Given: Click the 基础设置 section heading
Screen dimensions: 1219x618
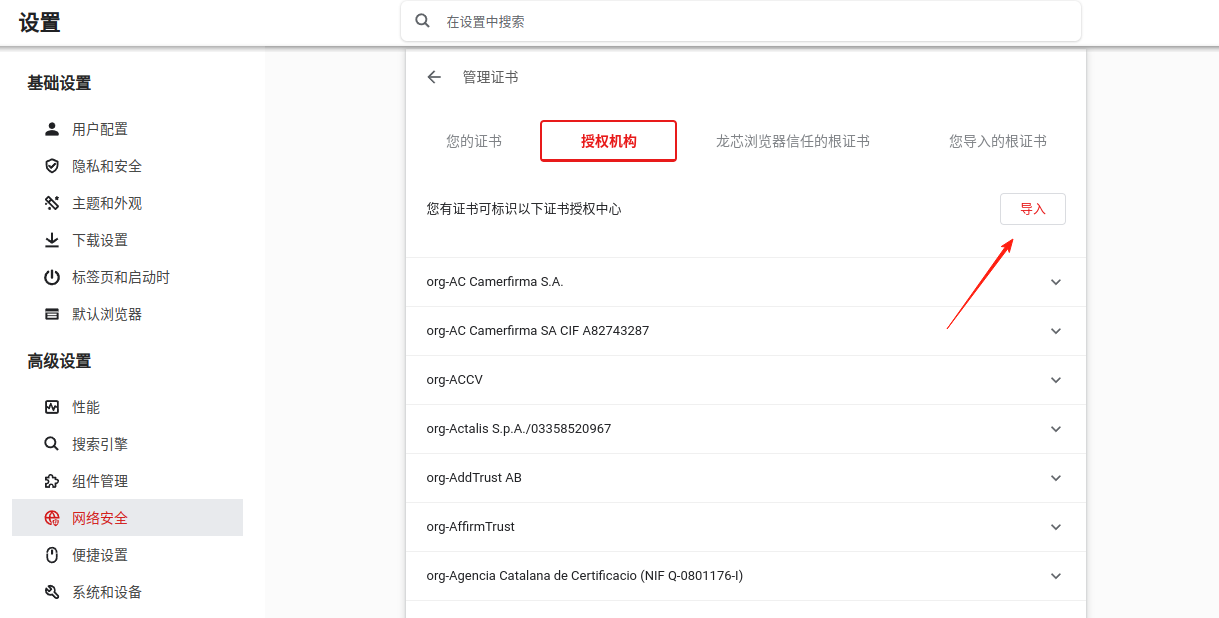Looking at the screenshot, I should click(59, 83).
